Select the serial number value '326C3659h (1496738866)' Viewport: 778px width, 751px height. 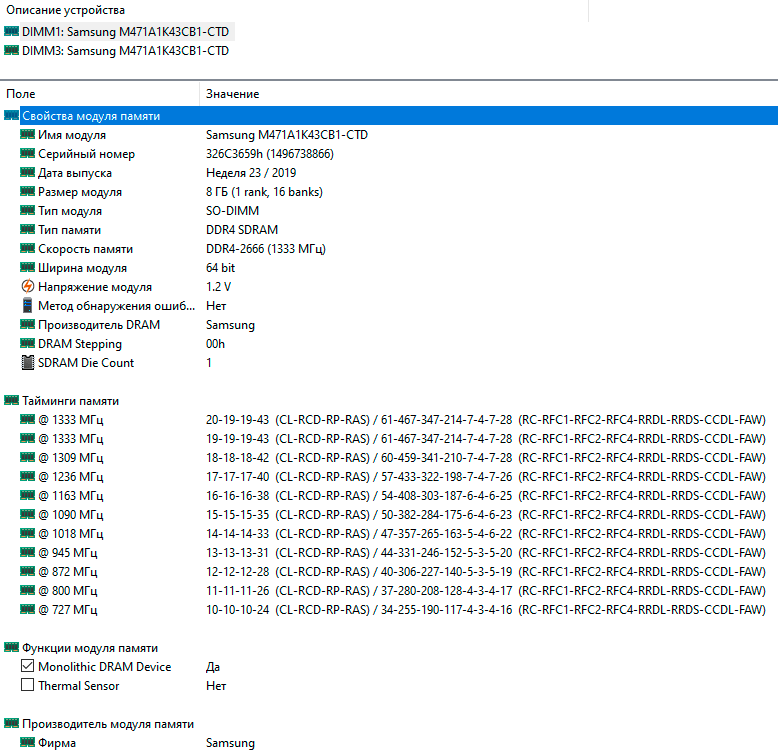coord(270,154)
